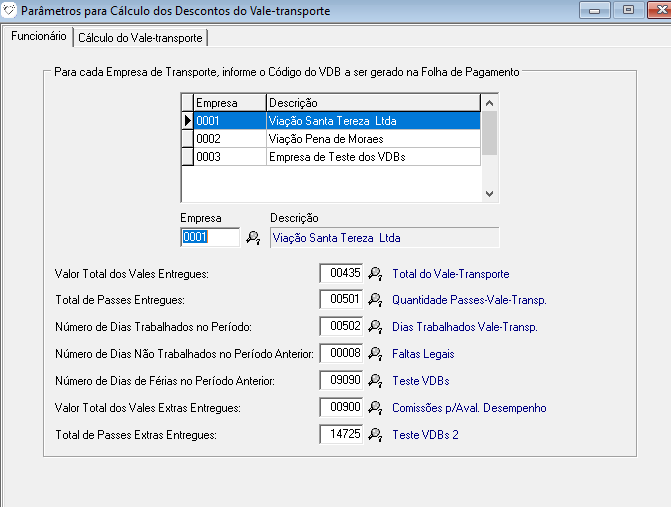The width and height of the screenshot is (671, 507).
Task: Select the Funcionário tab
Action: tap(38, 36)
